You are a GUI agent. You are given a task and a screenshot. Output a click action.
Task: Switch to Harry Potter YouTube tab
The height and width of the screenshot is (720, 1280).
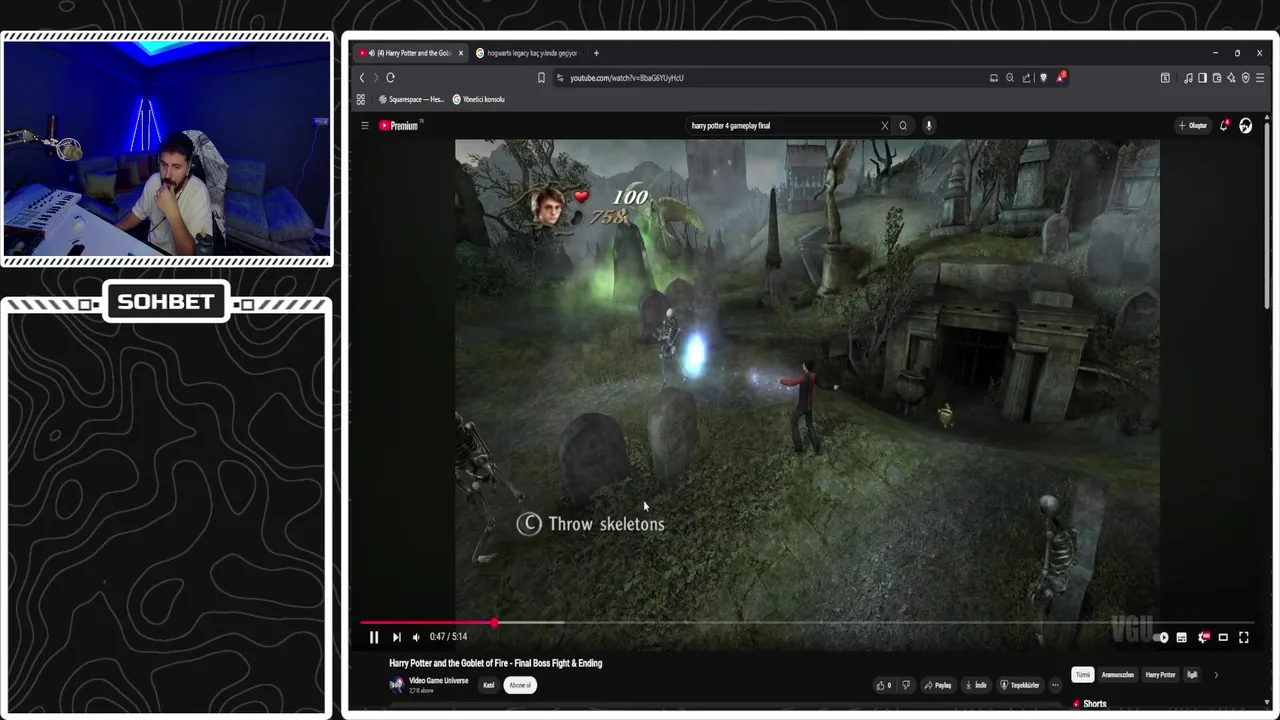point(410,53)
